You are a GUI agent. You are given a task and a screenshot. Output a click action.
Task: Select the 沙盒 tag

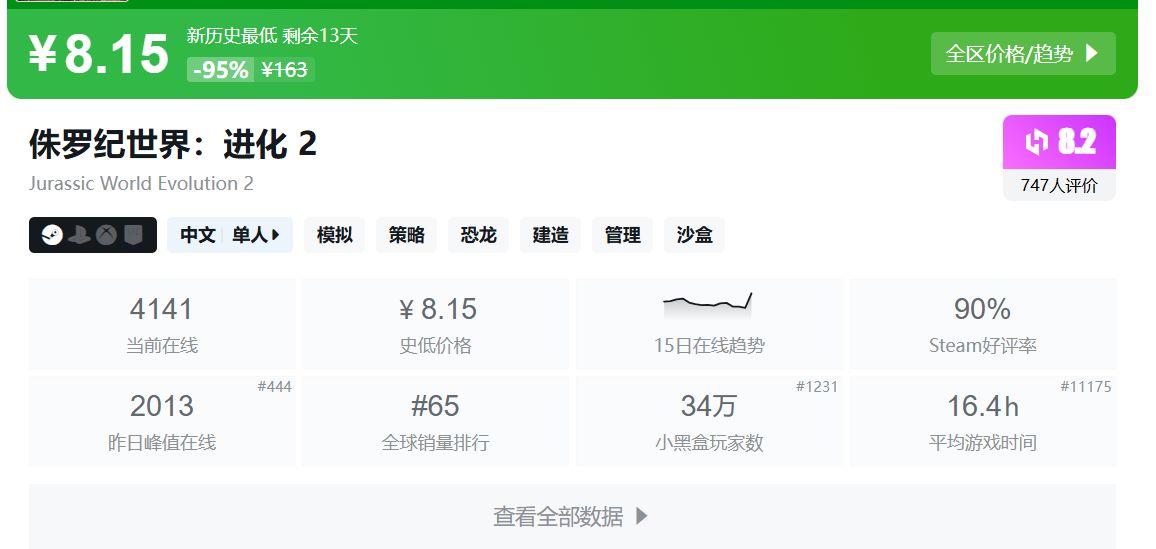(694, 235)
